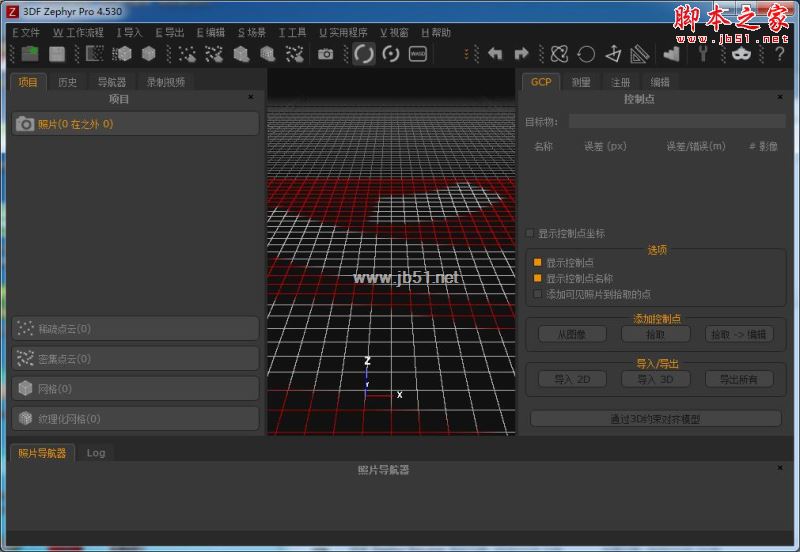800x552 pixels.
Task: Click the circular rotate arrow icon
Action: point(586,54)
